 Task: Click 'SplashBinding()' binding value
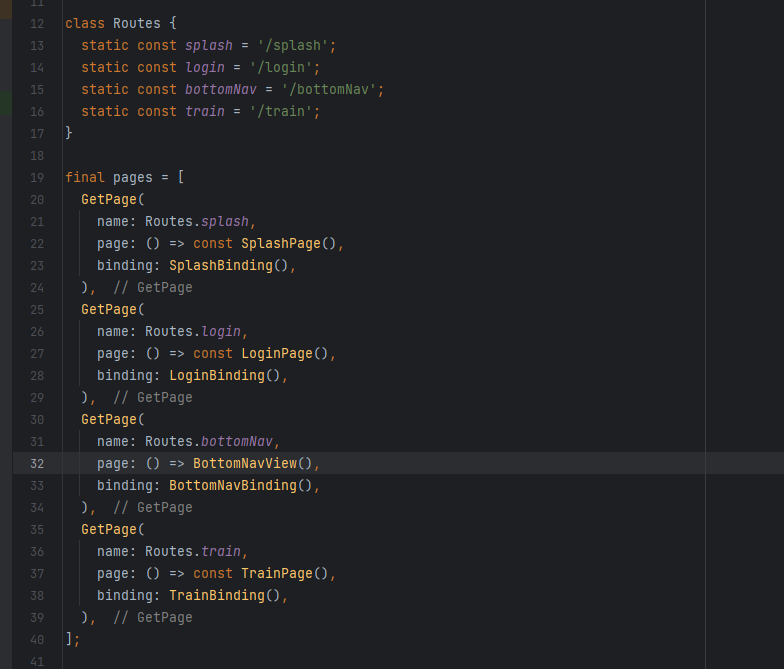(x=228, y=266)
